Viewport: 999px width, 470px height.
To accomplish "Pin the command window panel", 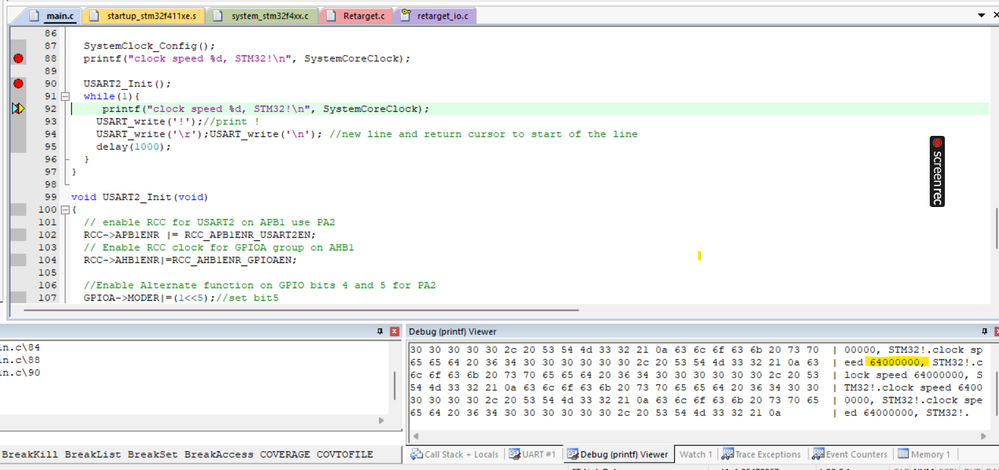I will click(x=380, y=331).
